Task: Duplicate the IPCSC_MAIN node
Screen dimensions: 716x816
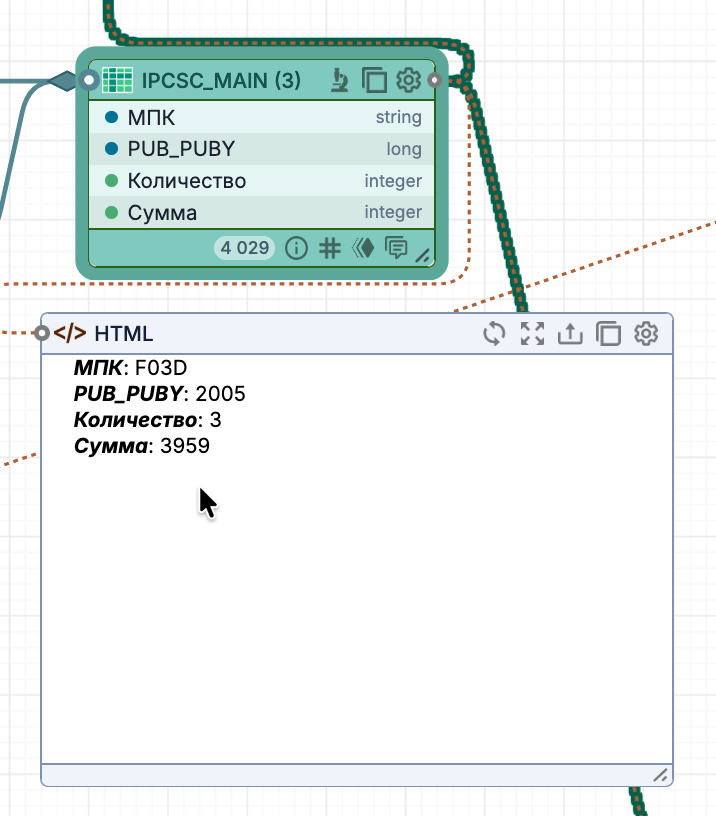Action: pos(374,80)
